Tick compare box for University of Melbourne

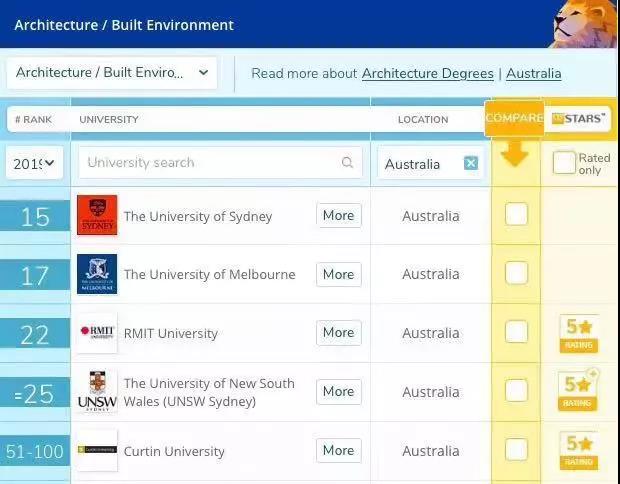[516, 273]
